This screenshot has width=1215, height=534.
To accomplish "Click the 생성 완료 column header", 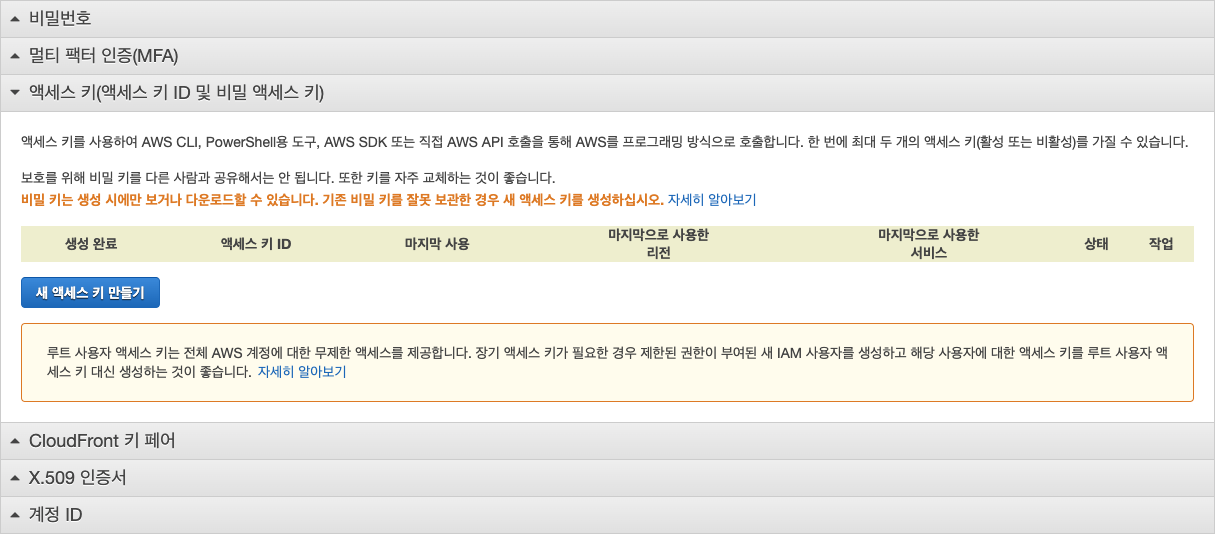I will point(91,244).
